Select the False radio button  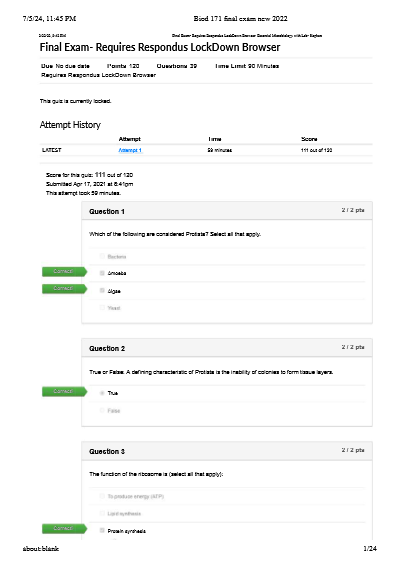click(102, 410)
